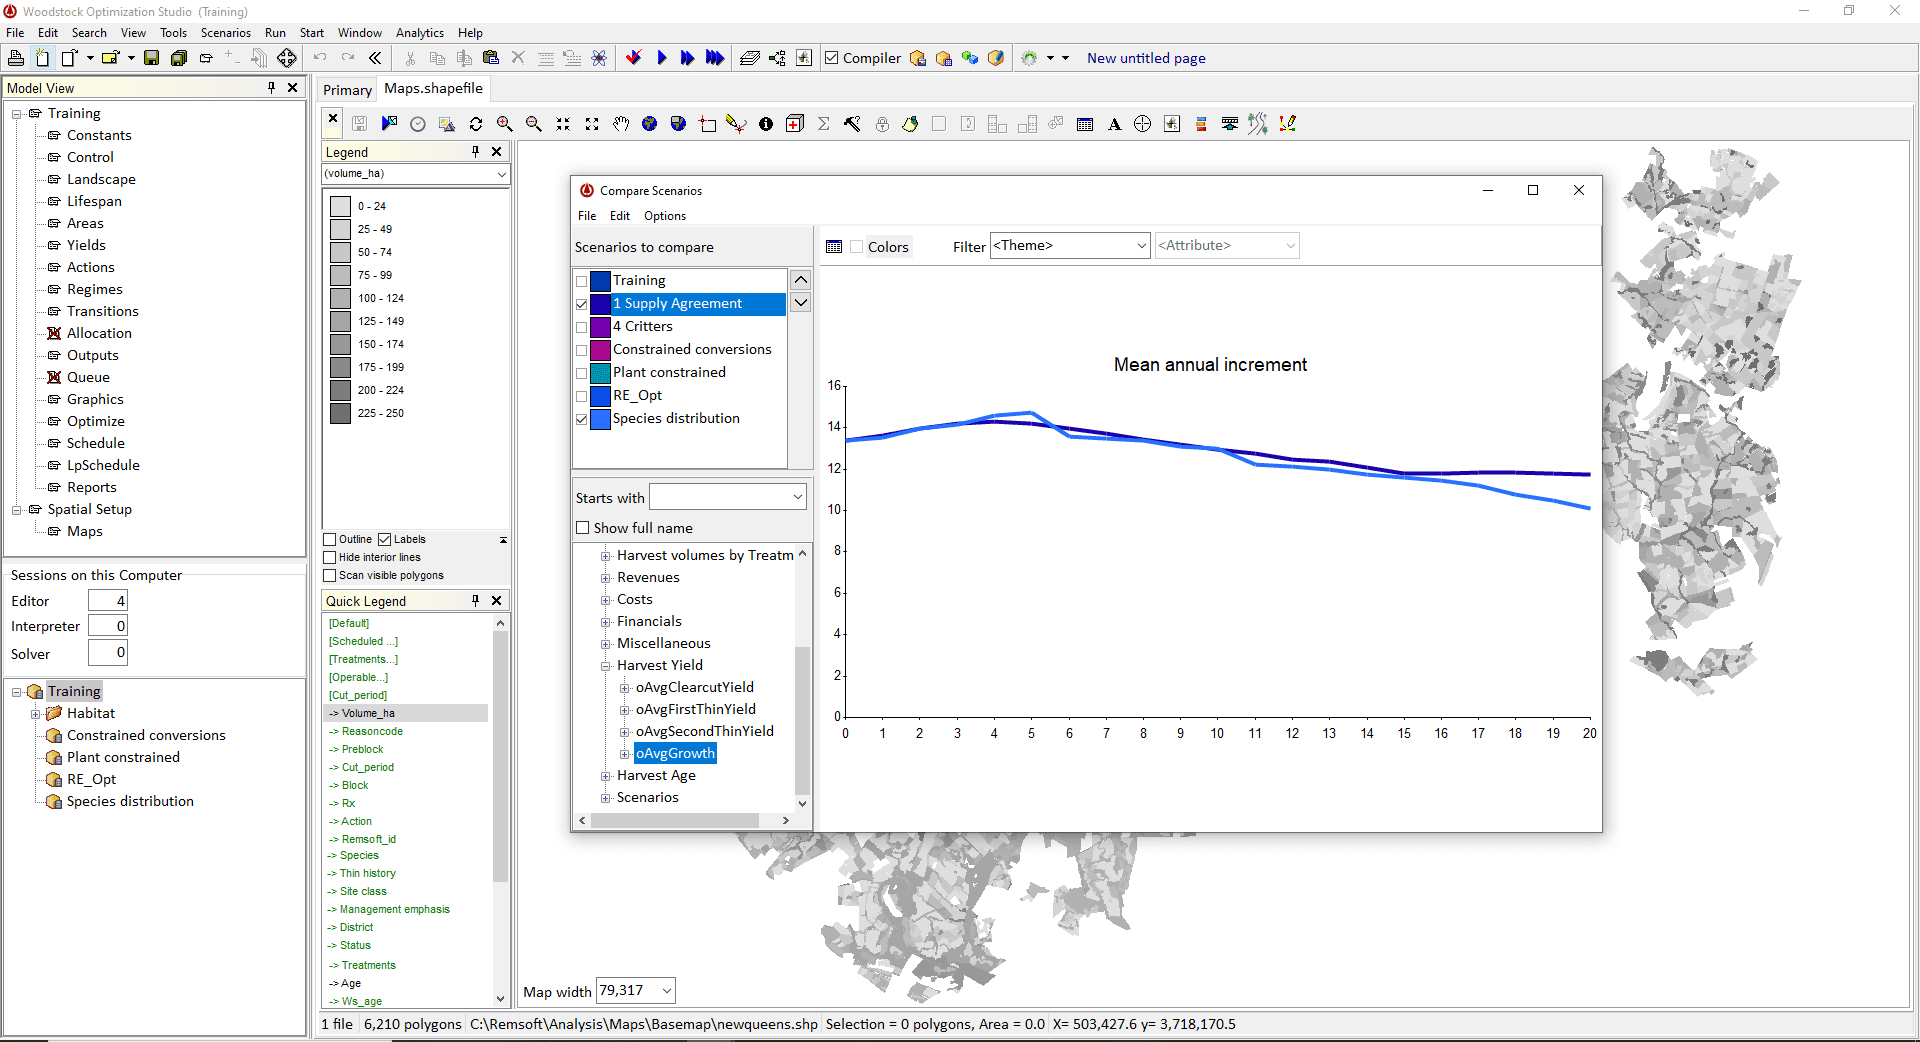Image resolution: width=1920 pixels, height=1042 pixels.
Task: Open the attribute table icon on map toolbar
Action: [1085, 123]
